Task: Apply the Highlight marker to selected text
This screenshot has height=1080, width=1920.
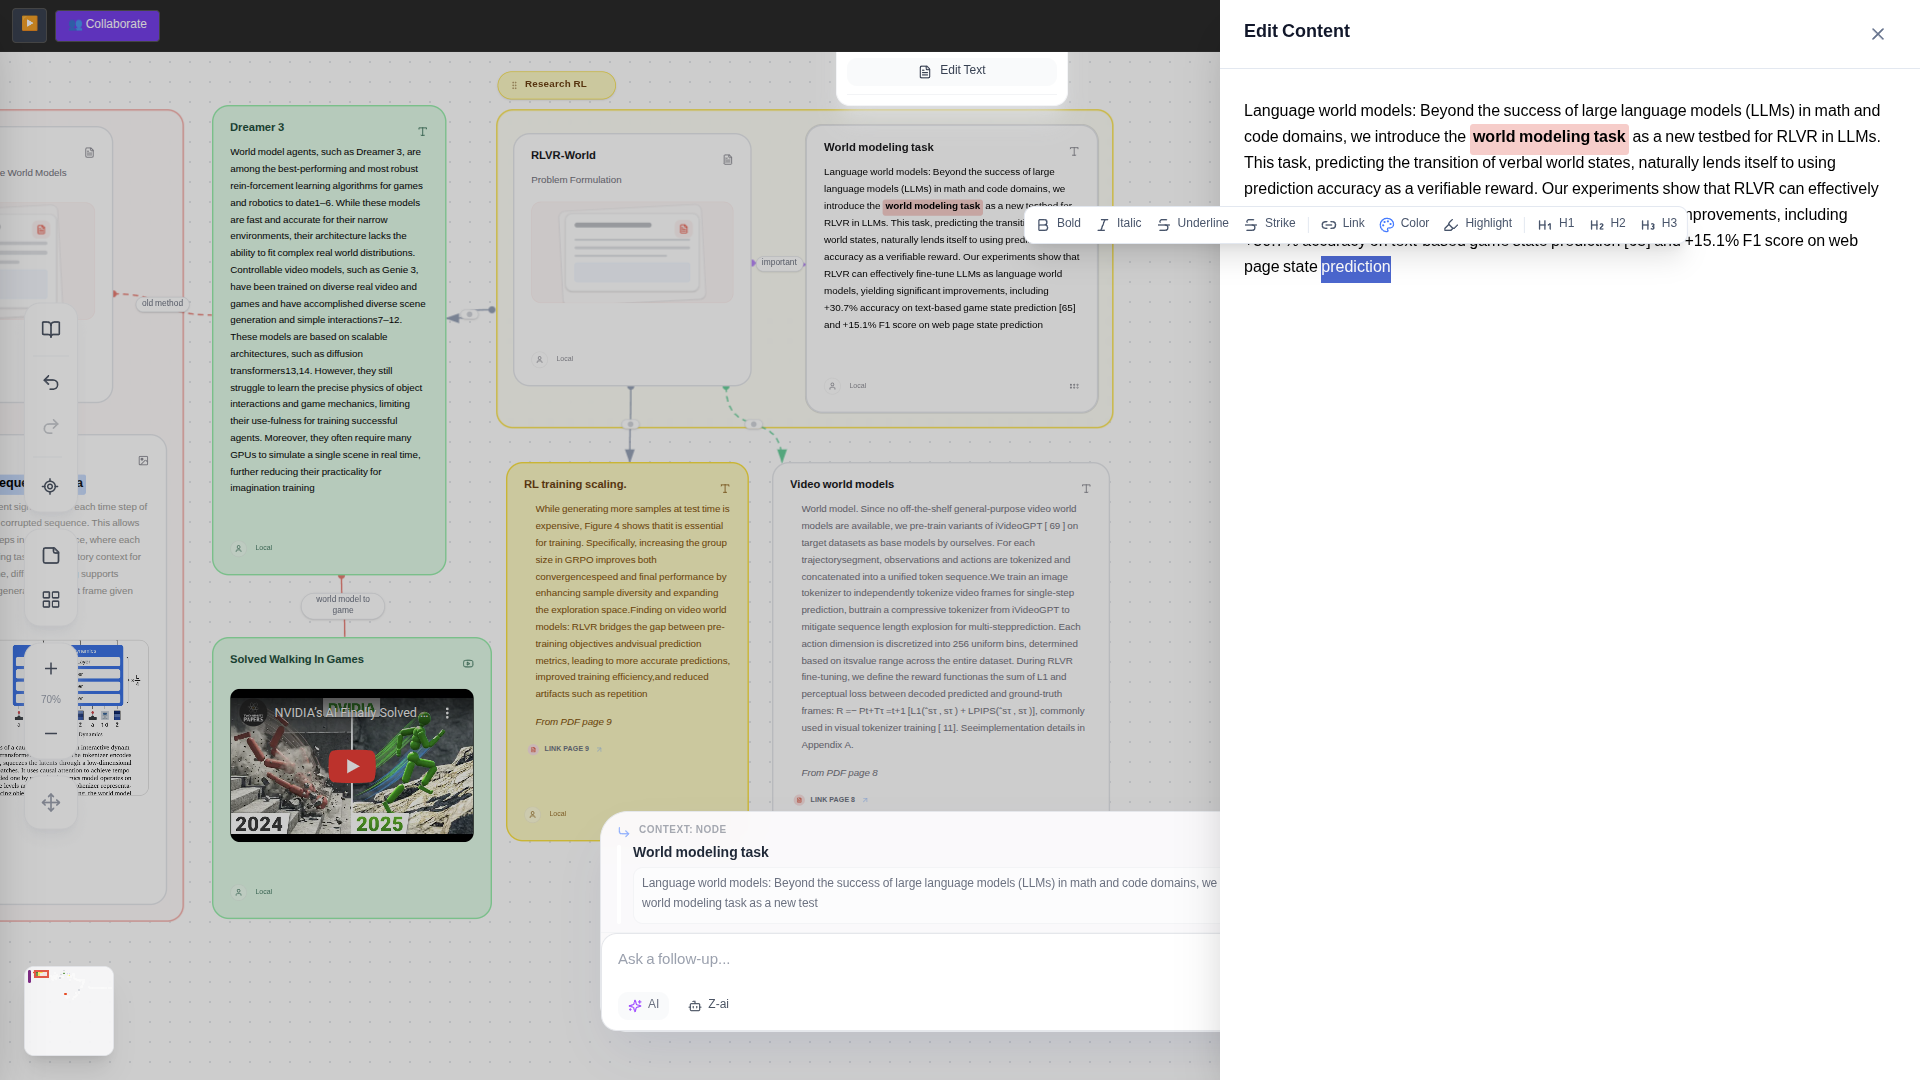Action: tap(1478, 224)
